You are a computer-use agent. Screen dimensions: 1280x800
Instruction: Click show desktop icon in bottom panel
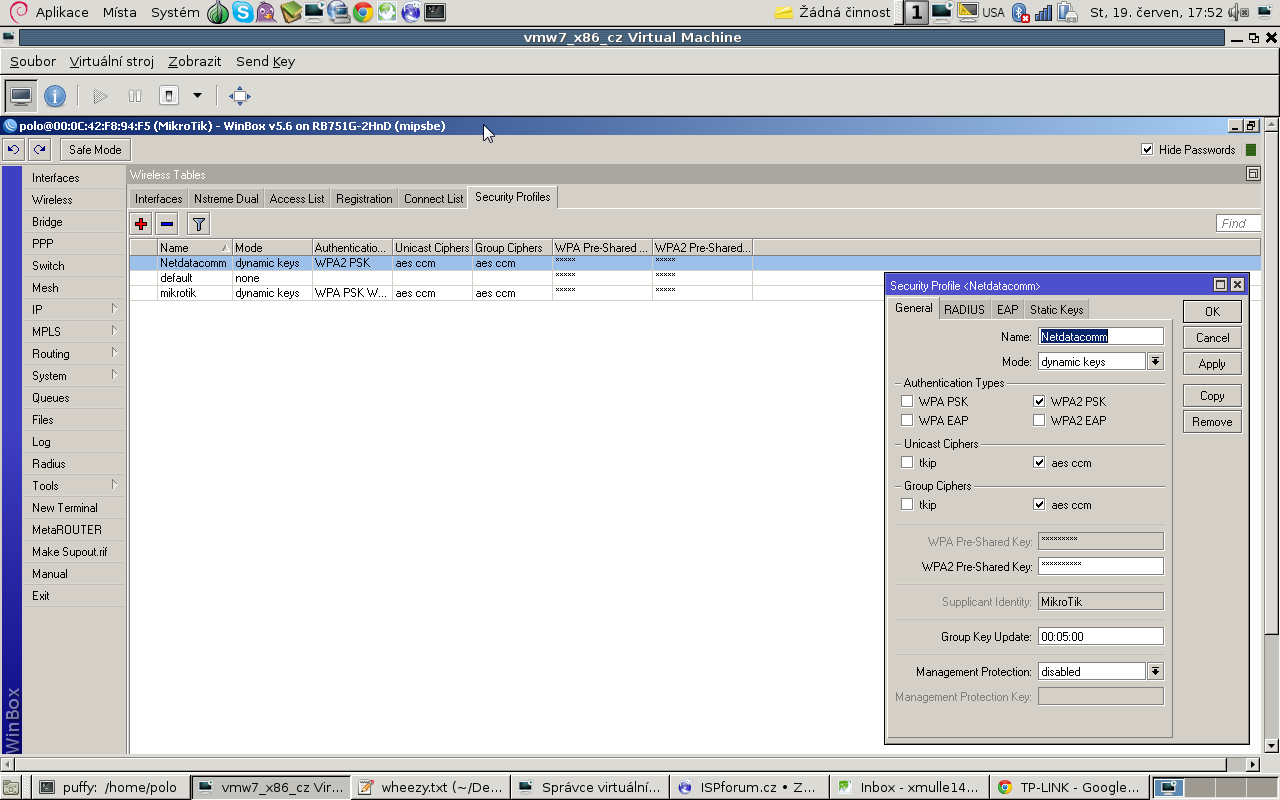(10, 787)
